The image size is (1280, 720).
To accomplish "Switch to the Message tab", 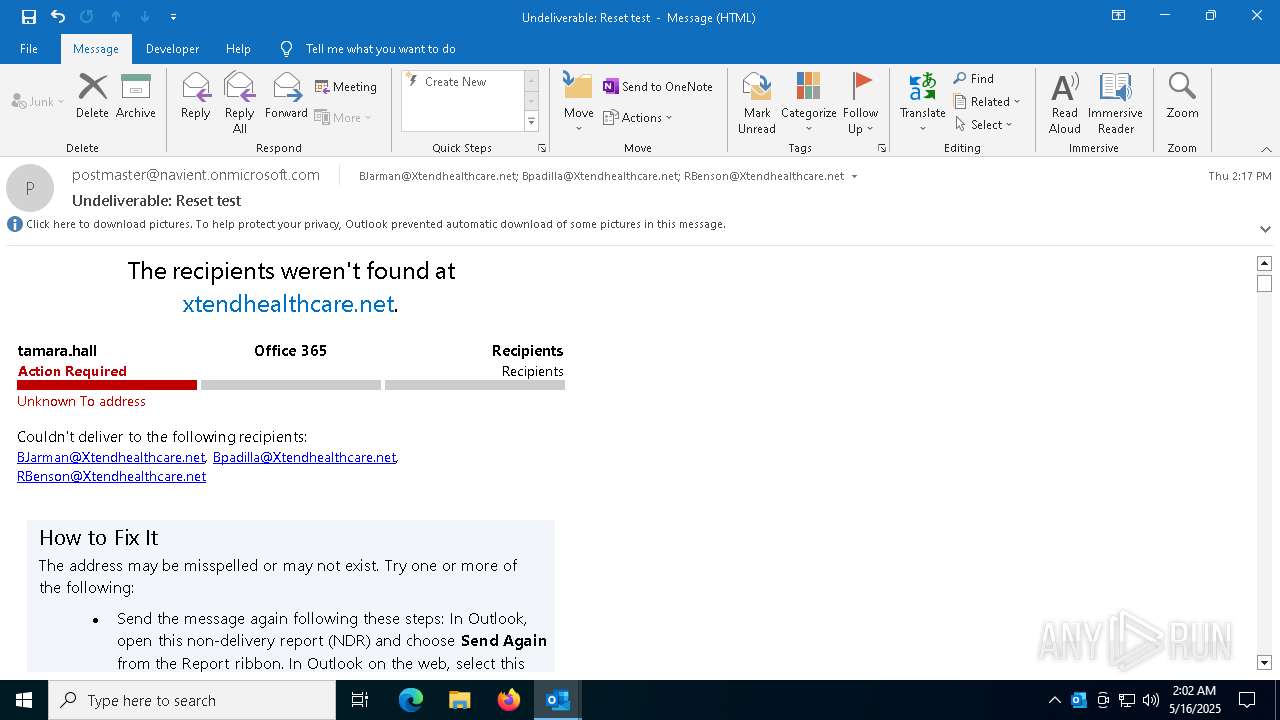I will [96, 49].
